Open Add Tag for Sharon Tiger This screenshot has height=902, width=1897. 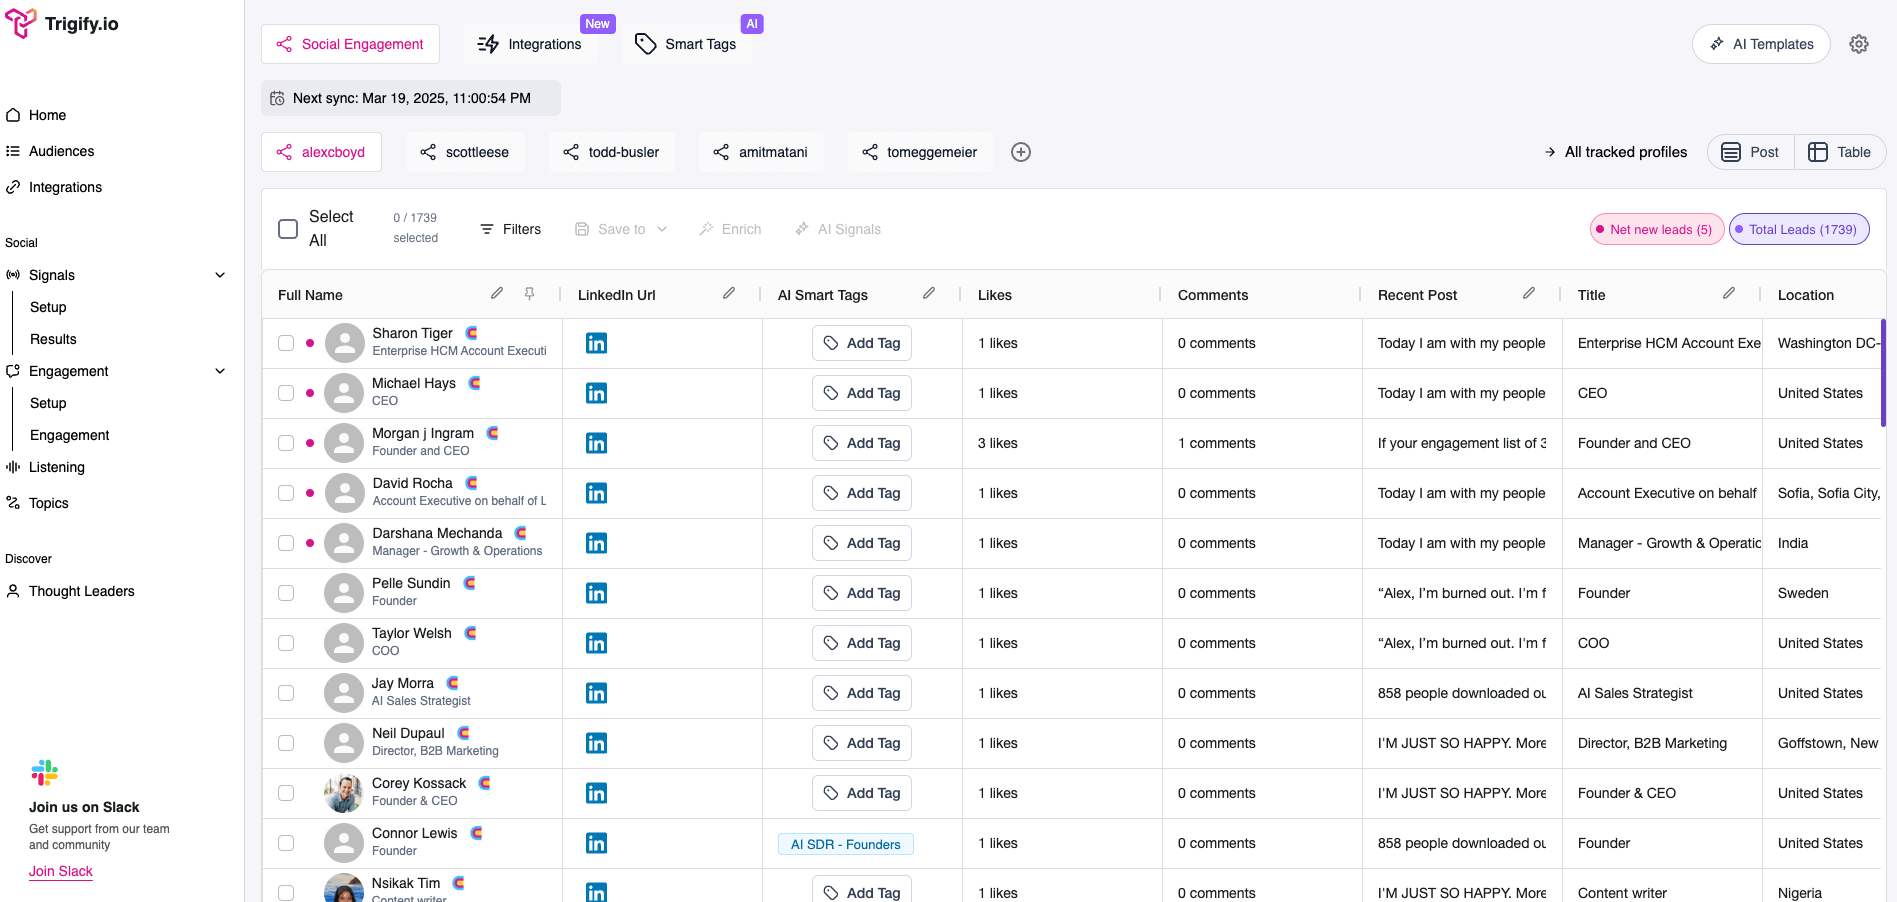point(862,343)
